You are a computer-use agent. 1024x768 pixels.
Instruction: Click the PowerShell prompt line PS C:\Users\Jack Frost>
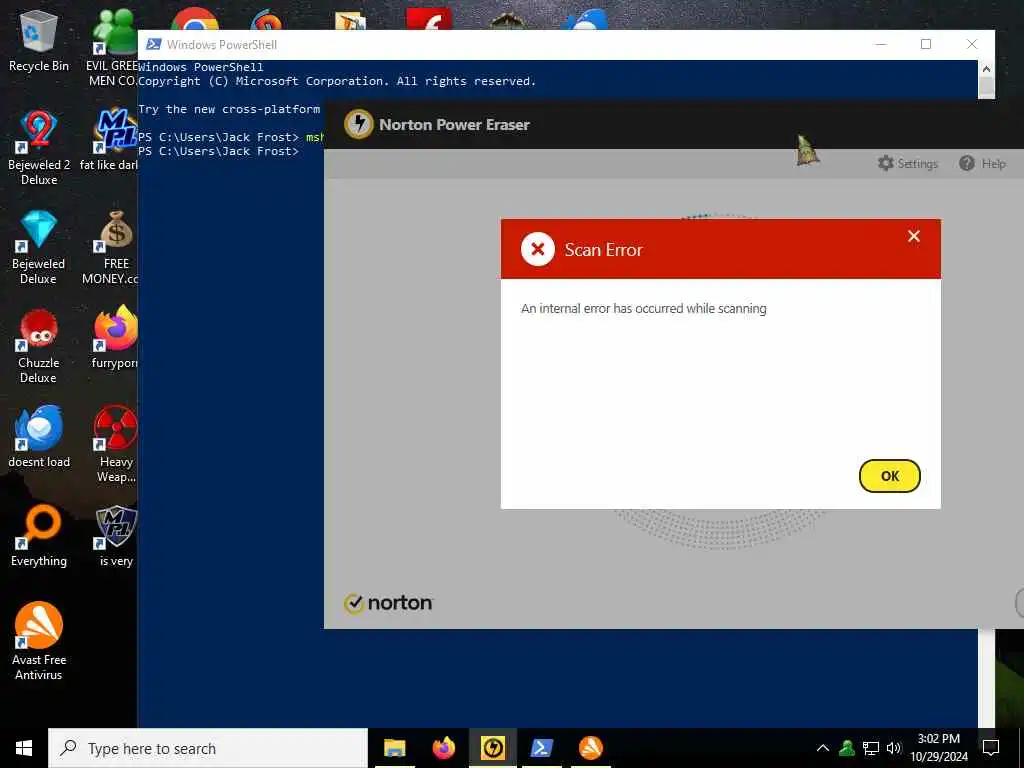219,151
